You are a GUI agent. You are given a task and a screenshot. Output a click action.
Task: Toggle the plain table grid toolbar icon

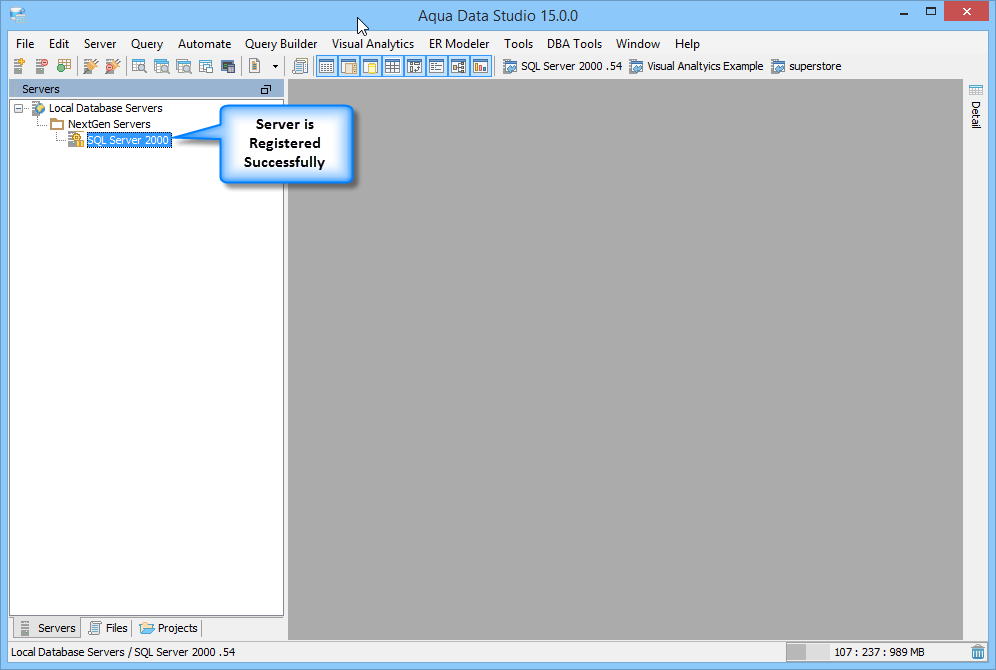(393, 66)
